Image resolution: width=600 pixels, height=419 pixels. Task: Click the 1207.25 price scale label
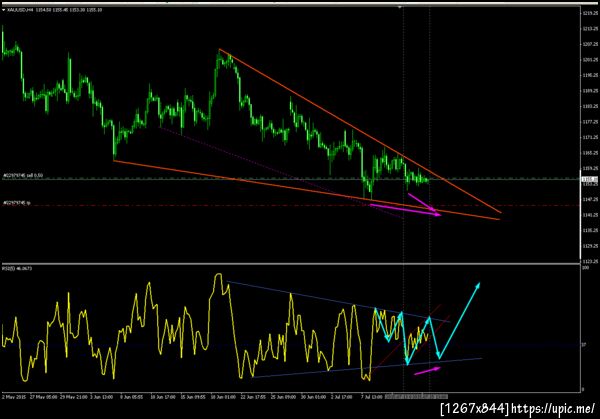click(590, 44)
